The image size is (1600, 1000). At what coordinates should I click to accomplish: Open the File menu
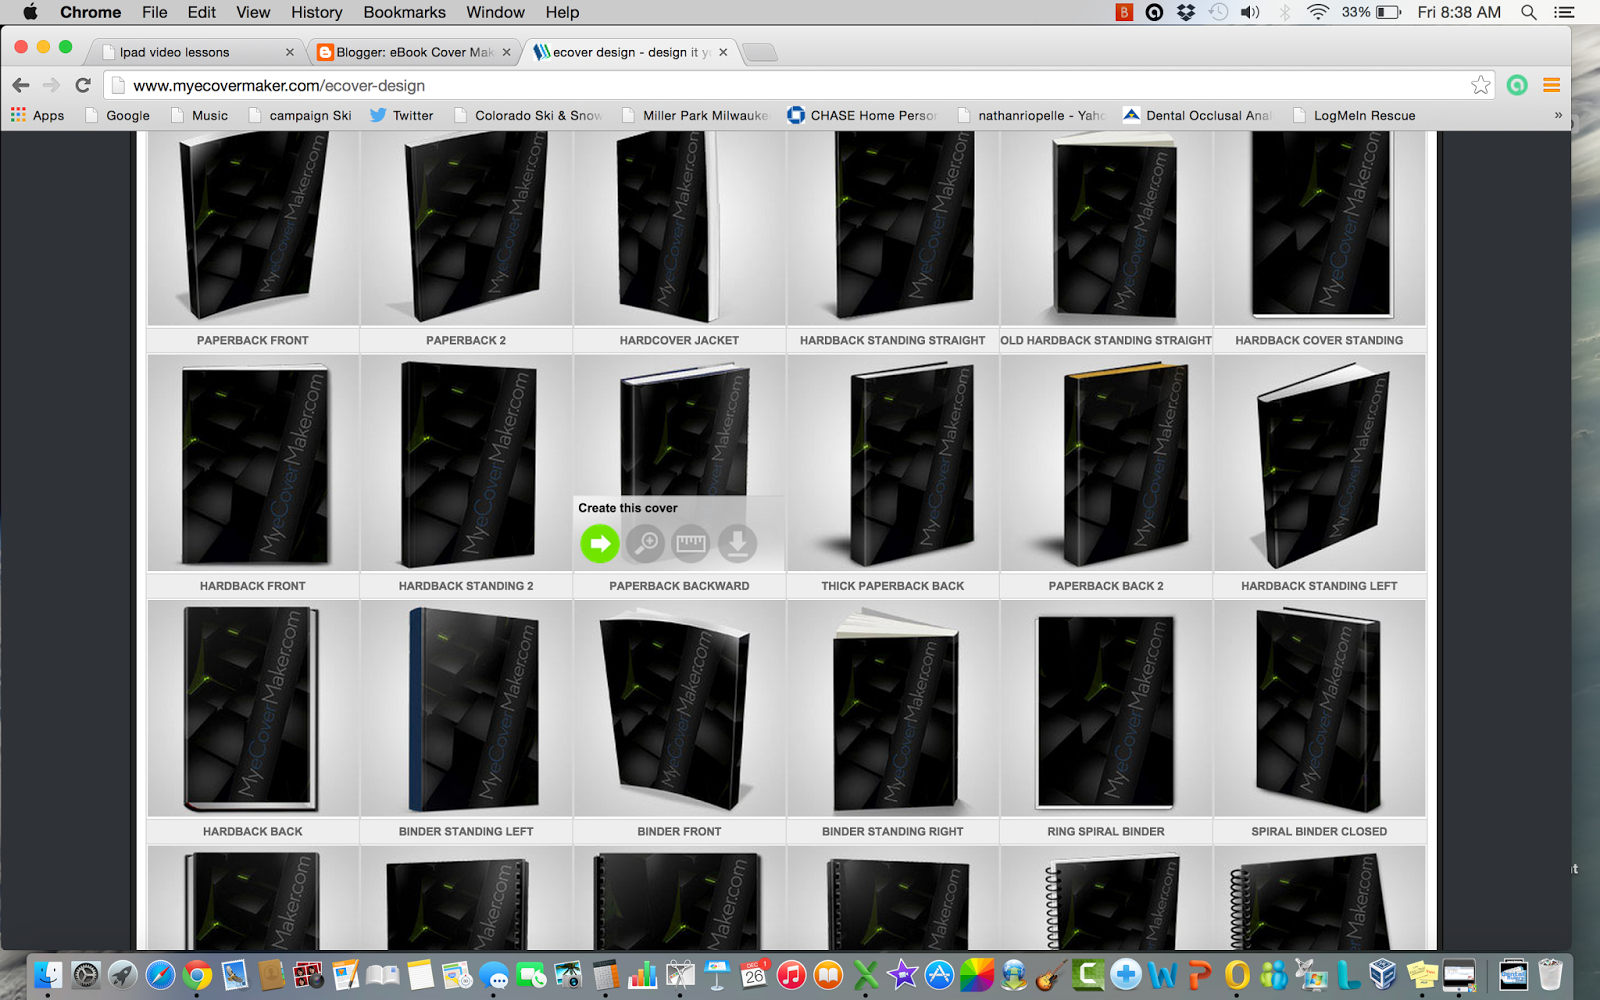pyautogui.click(x=155, y=12)
